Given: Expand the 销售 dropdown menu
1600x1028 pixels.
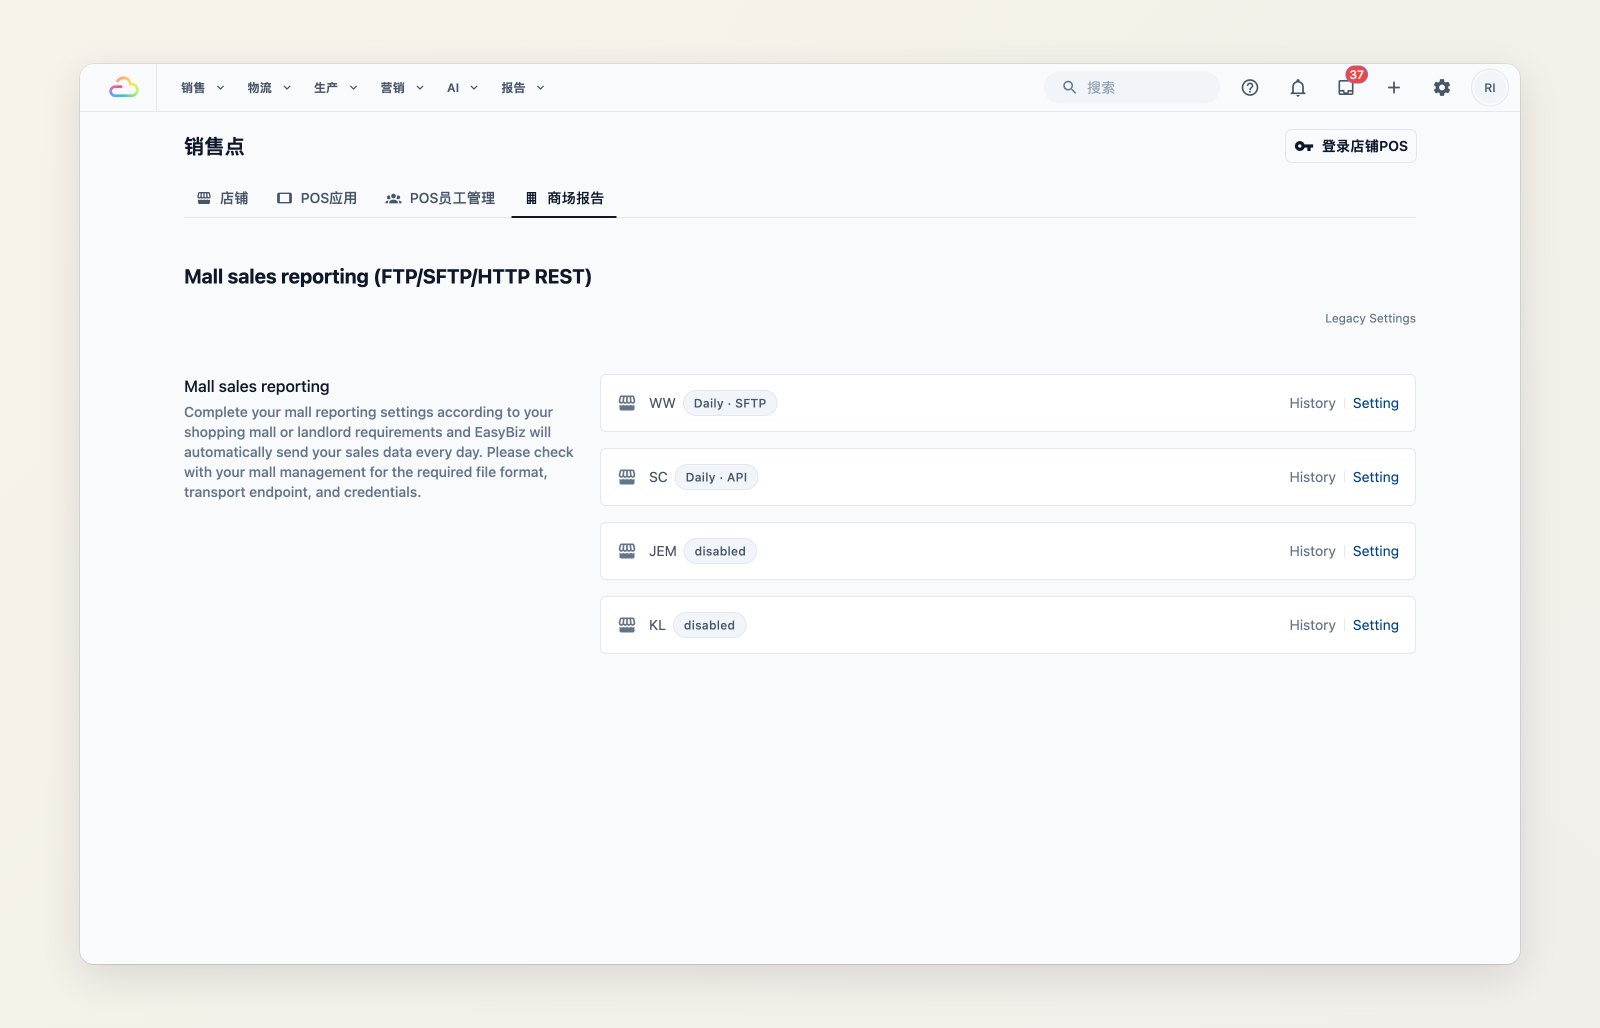Looking at the screenshot, I should coord(203,88).
